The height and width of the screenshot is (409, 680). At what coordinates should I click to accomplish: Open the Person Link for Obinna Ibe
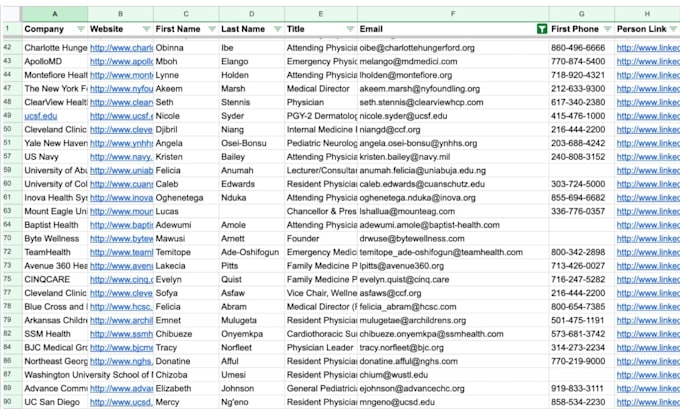648,48
